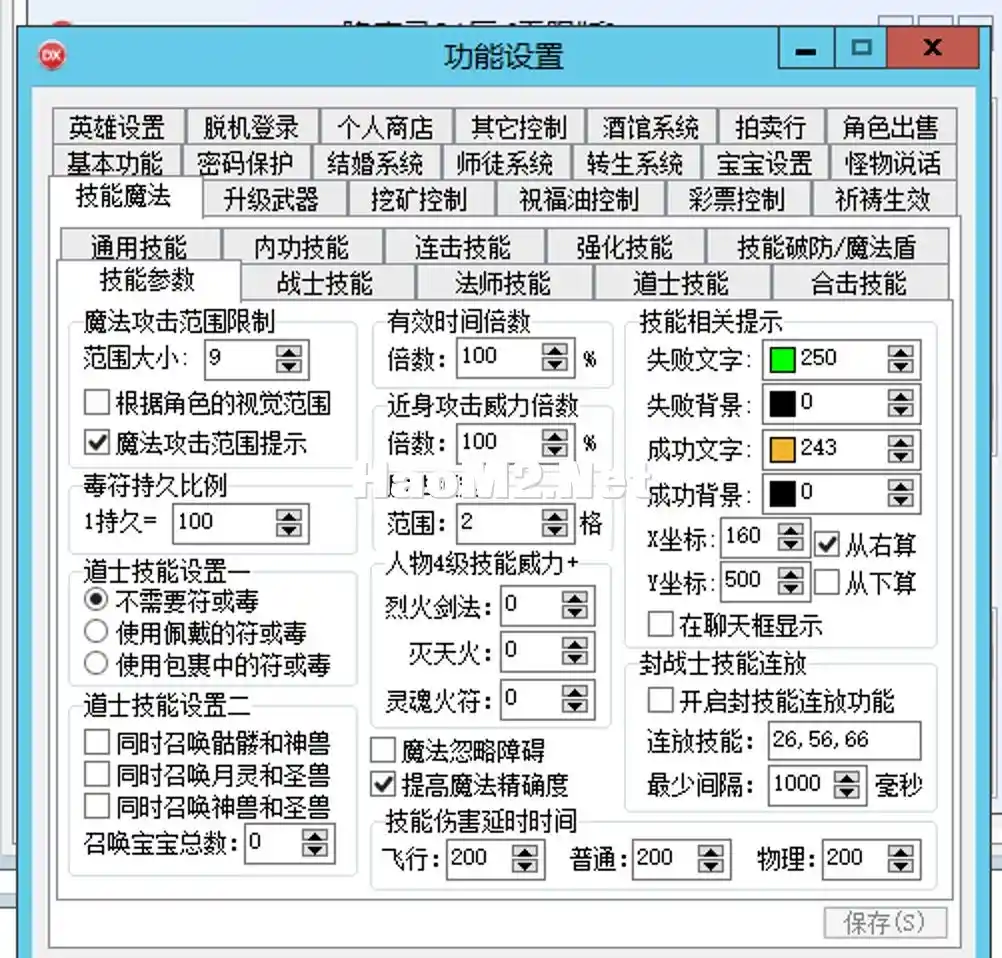This screenshot has height=958, width=1002.
Task: Select the 升级武器 tab
Action: click(273, 199)
